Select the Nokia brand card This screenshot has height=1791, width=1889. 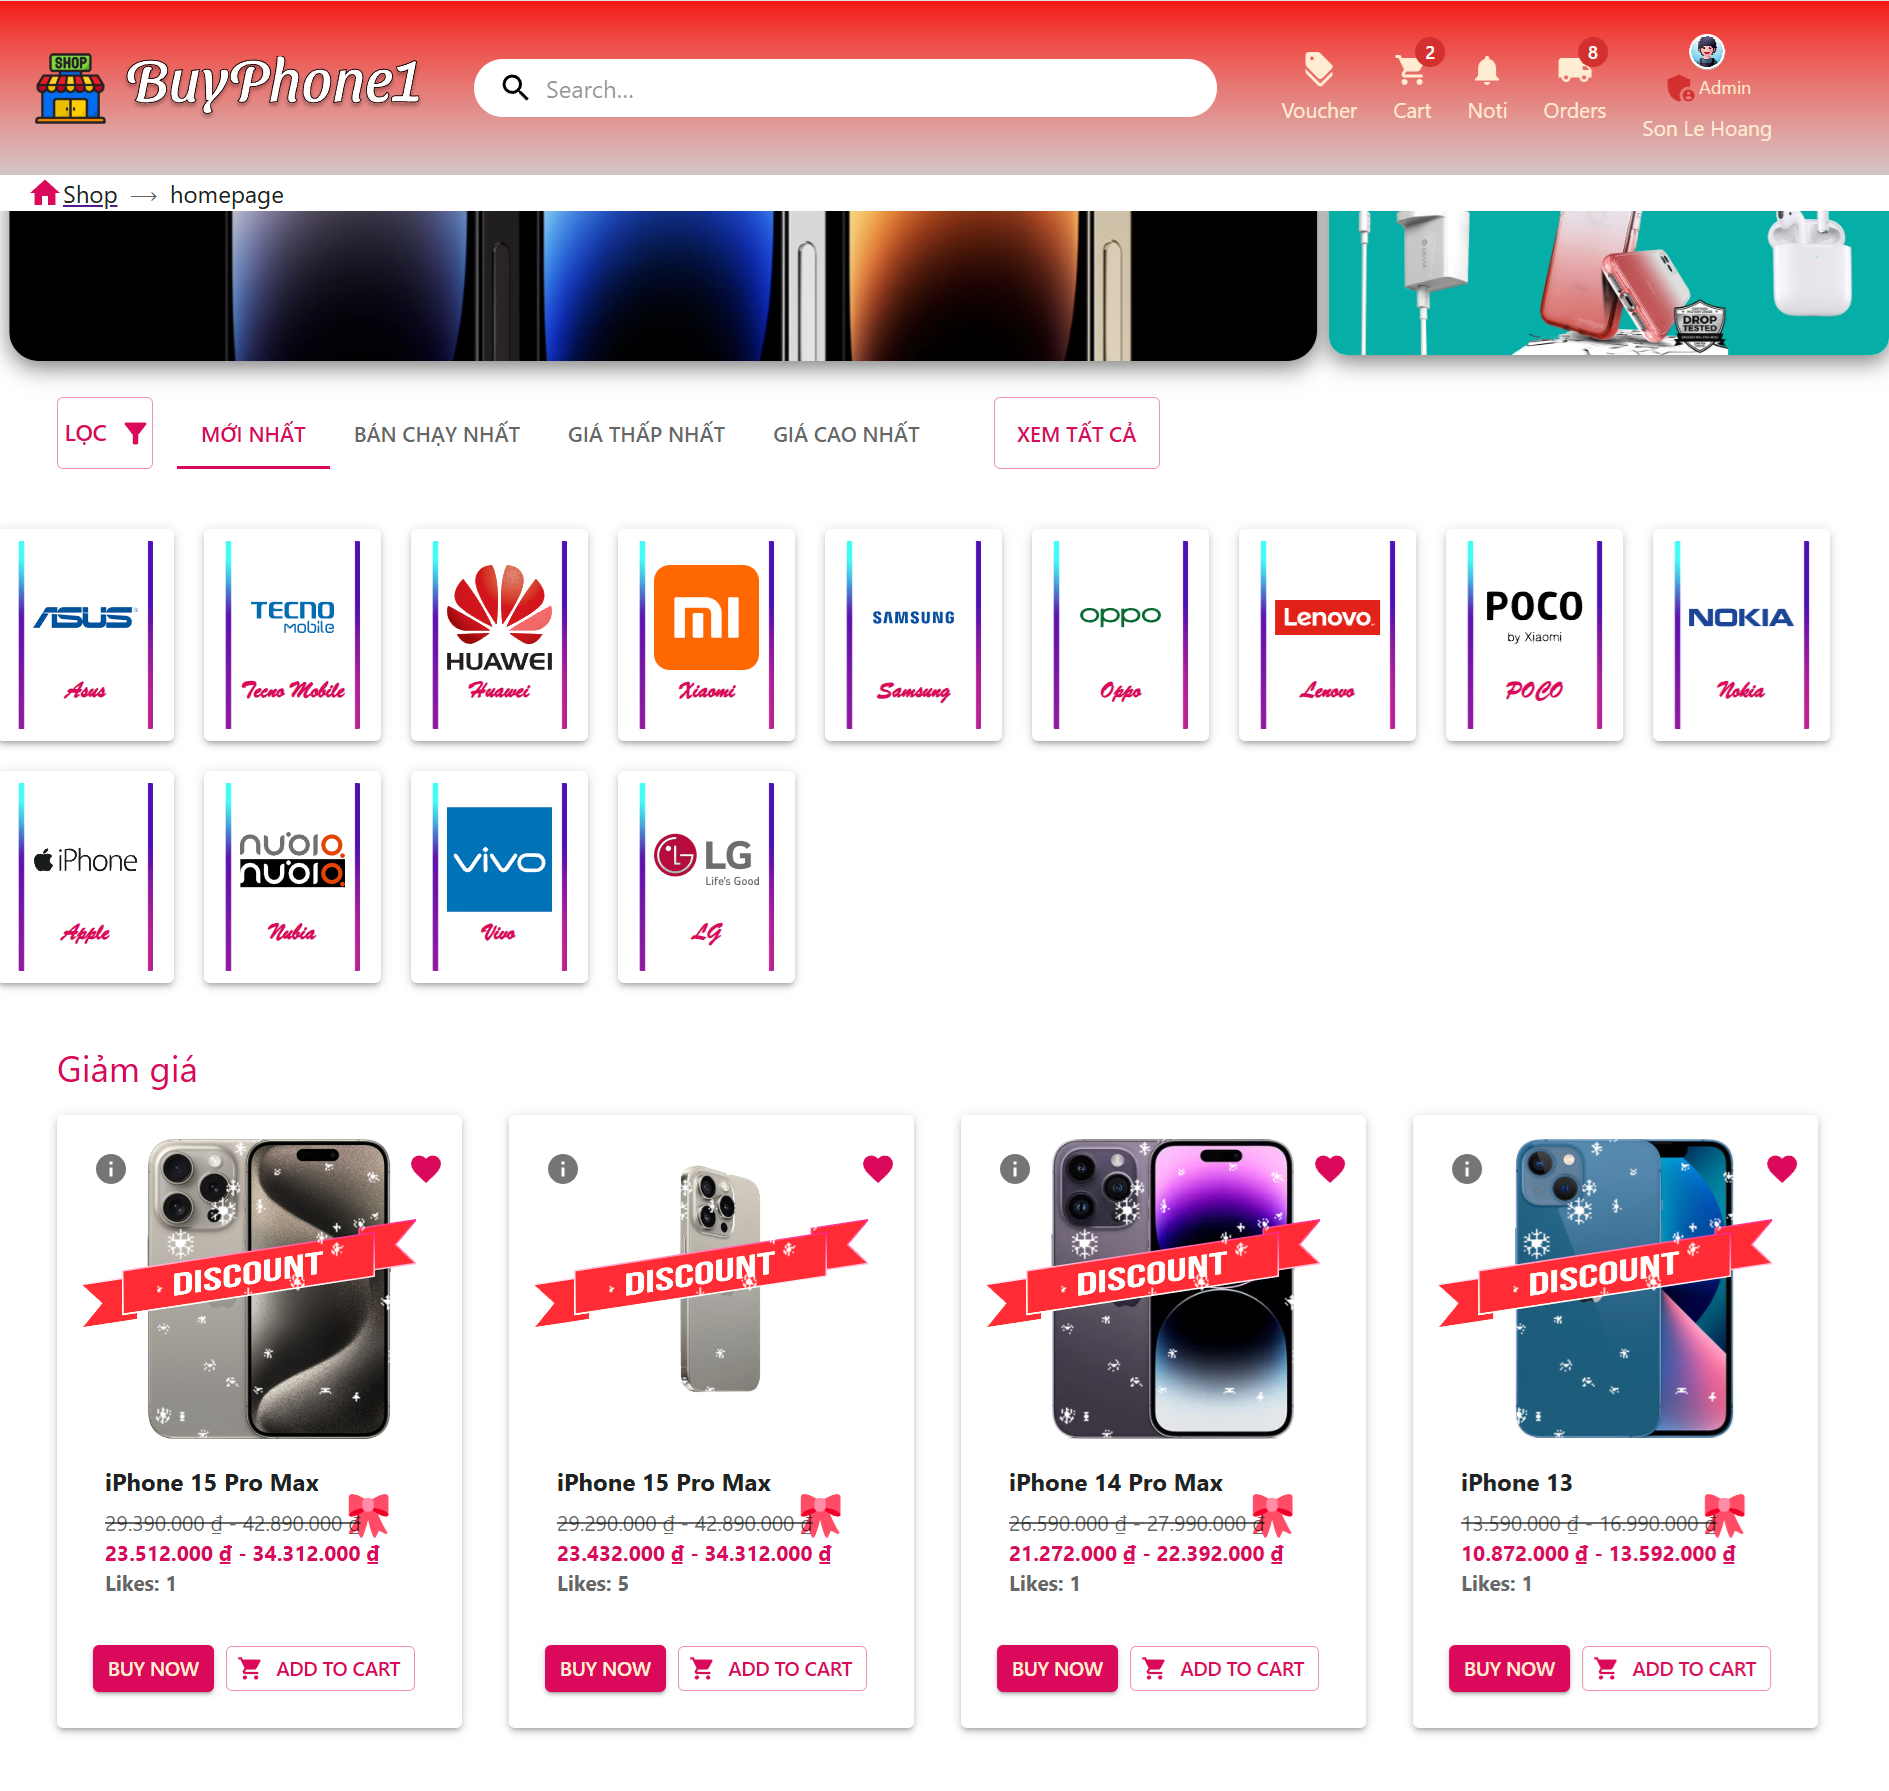pyautogui.click(x=1741, y=635)
